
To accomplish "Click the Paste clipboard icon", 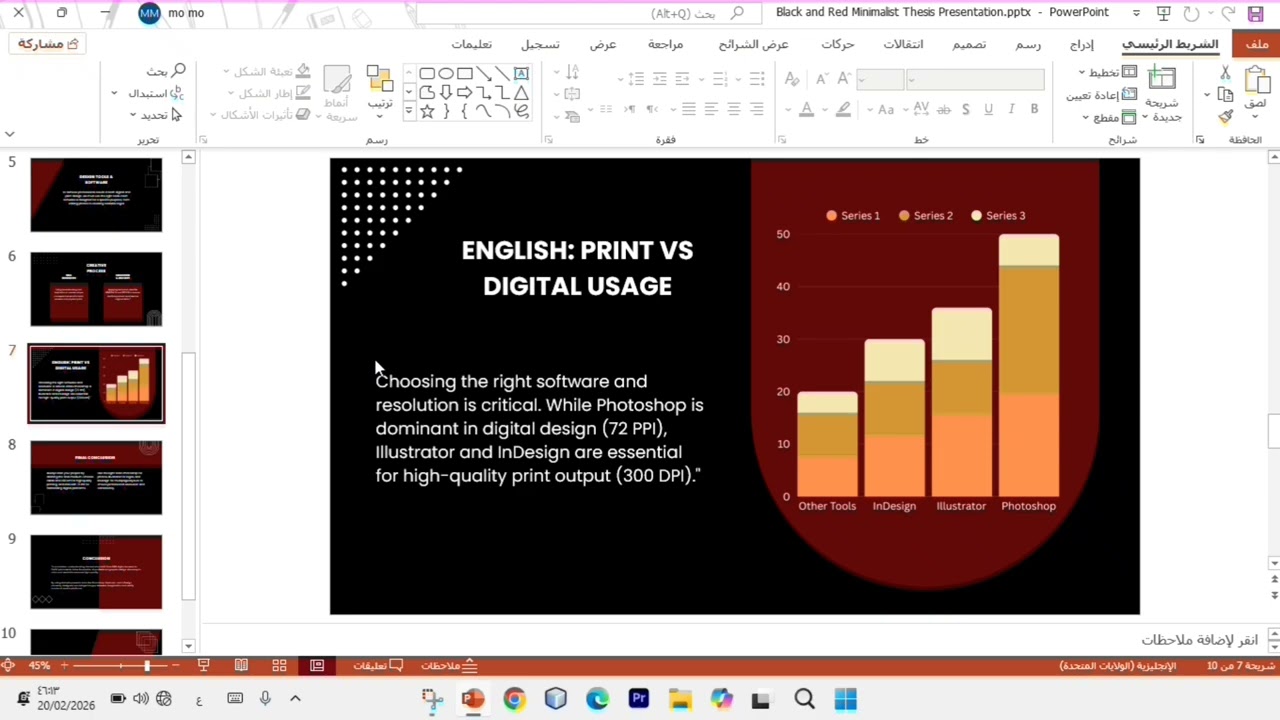I will tap(1258, 81).
